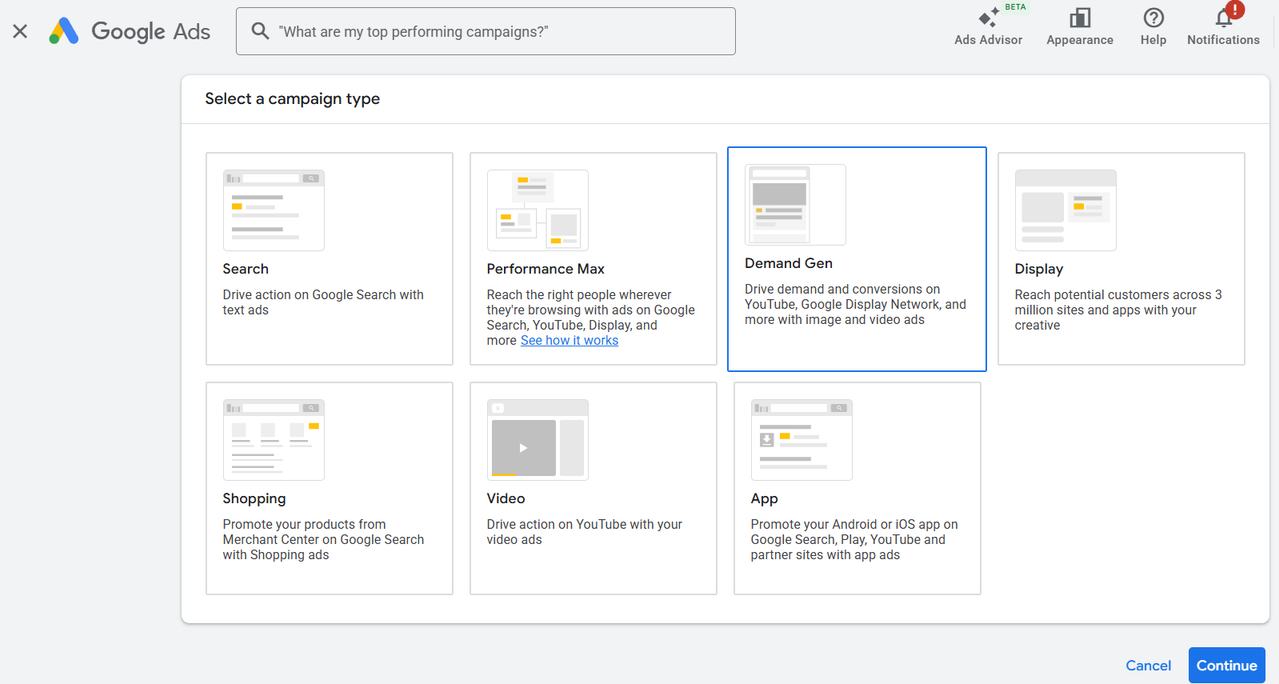Select the Shopping campaign illustration
Screen dimensions: 1279x684
point(274,440)
